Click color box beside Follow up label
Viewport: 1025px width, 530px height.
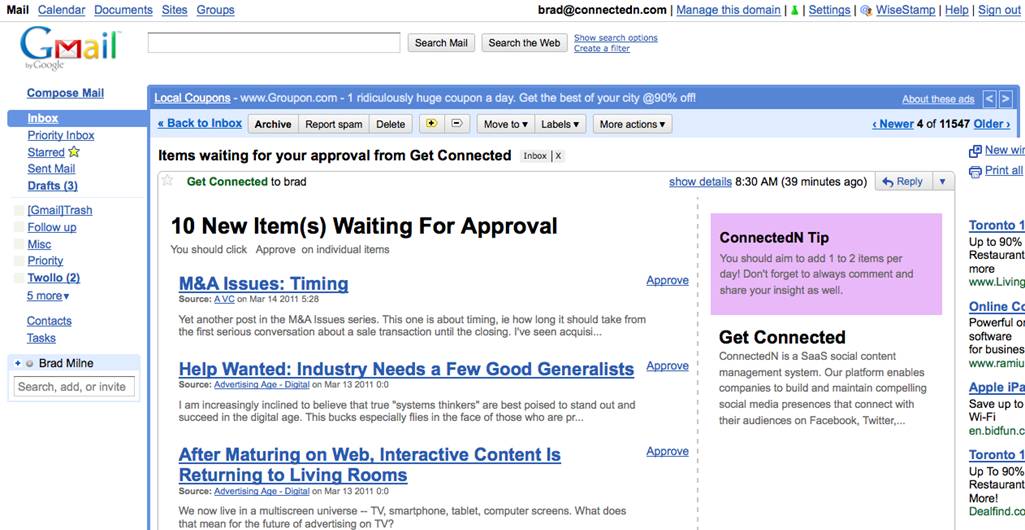click(x=19, y=227)
